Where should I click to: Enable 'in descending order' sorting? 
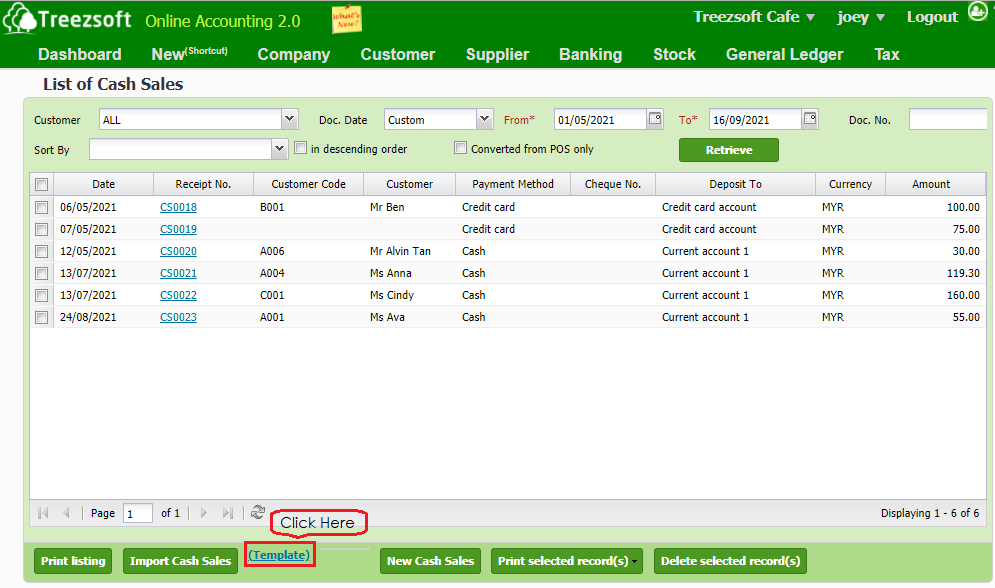pos(300,147)
